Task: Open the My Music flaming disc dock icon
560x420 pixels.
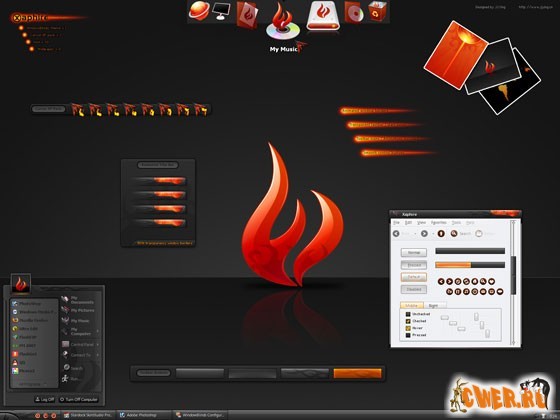Action: 282,22
